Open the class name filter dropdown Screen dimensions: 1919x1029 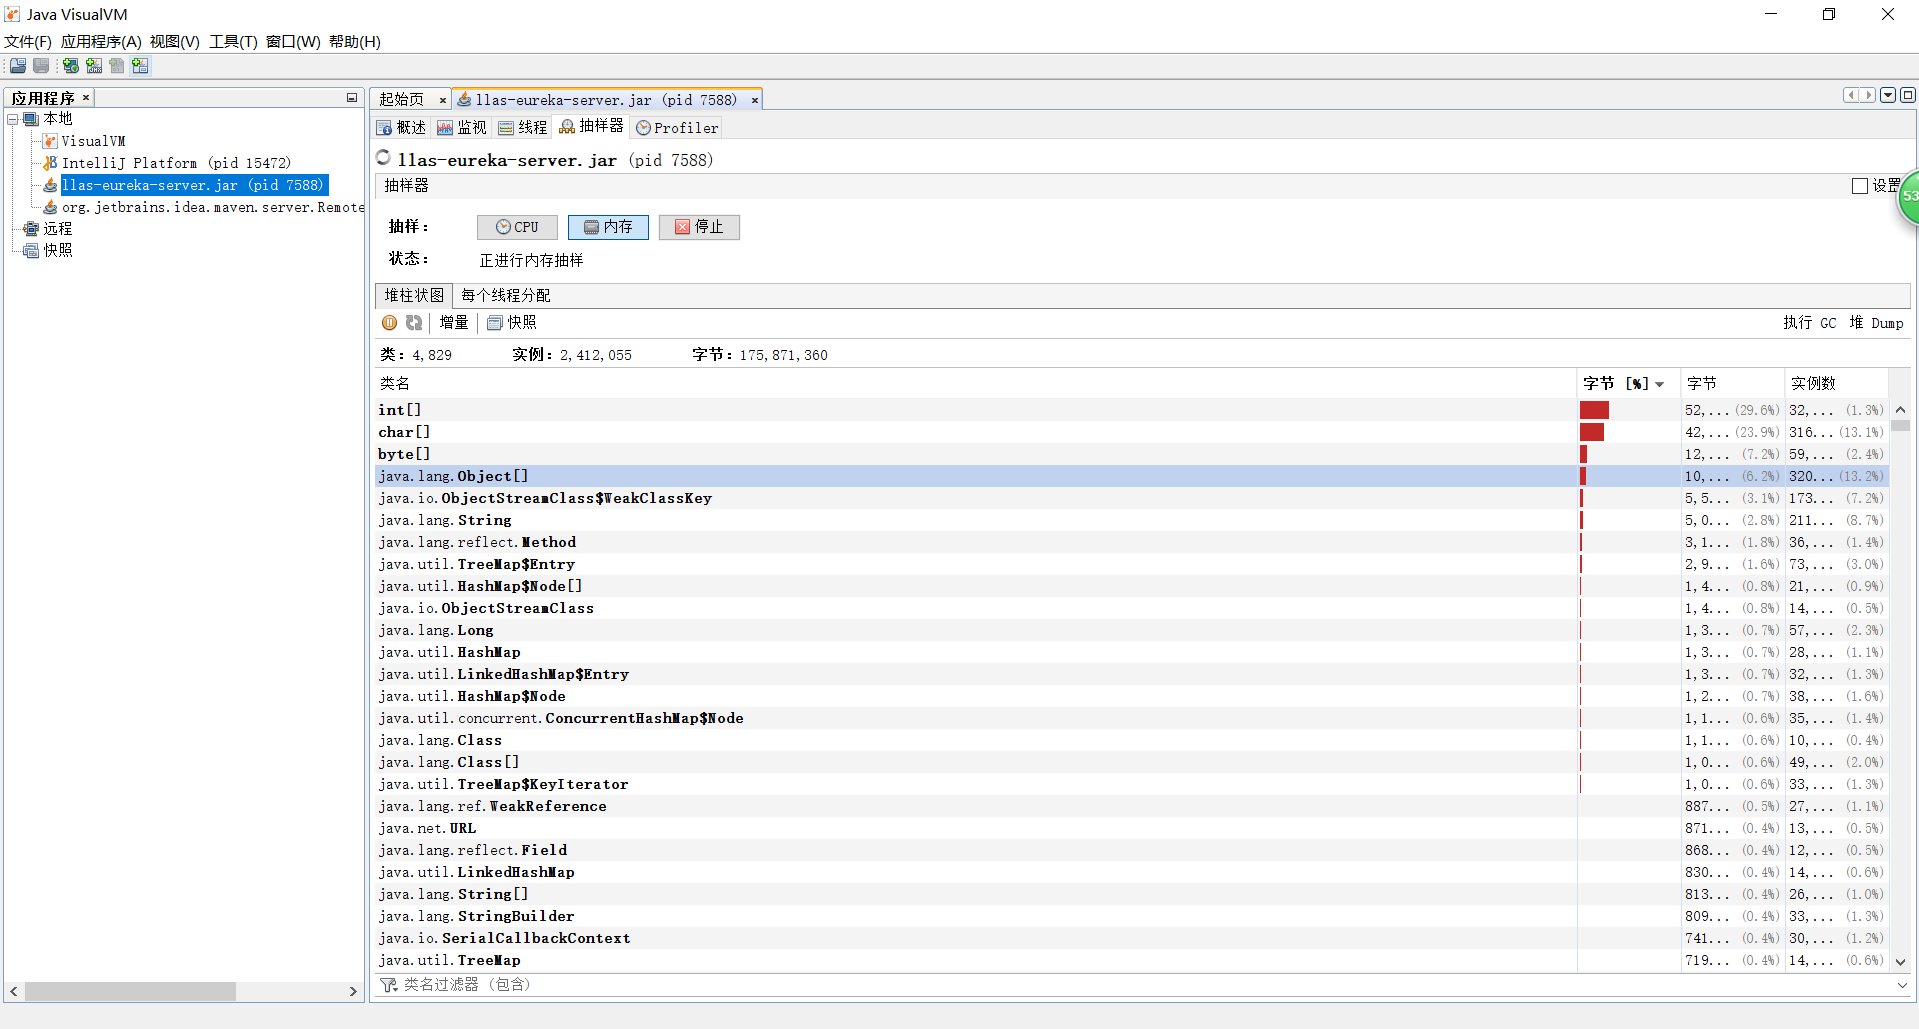1902,985
